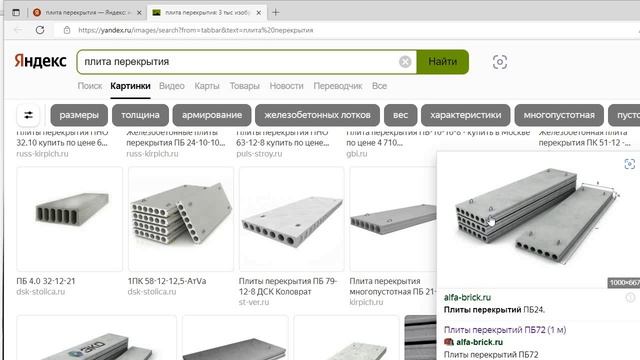Open the st-ver.ru source link
640x360 pixels.
point(253,302)
